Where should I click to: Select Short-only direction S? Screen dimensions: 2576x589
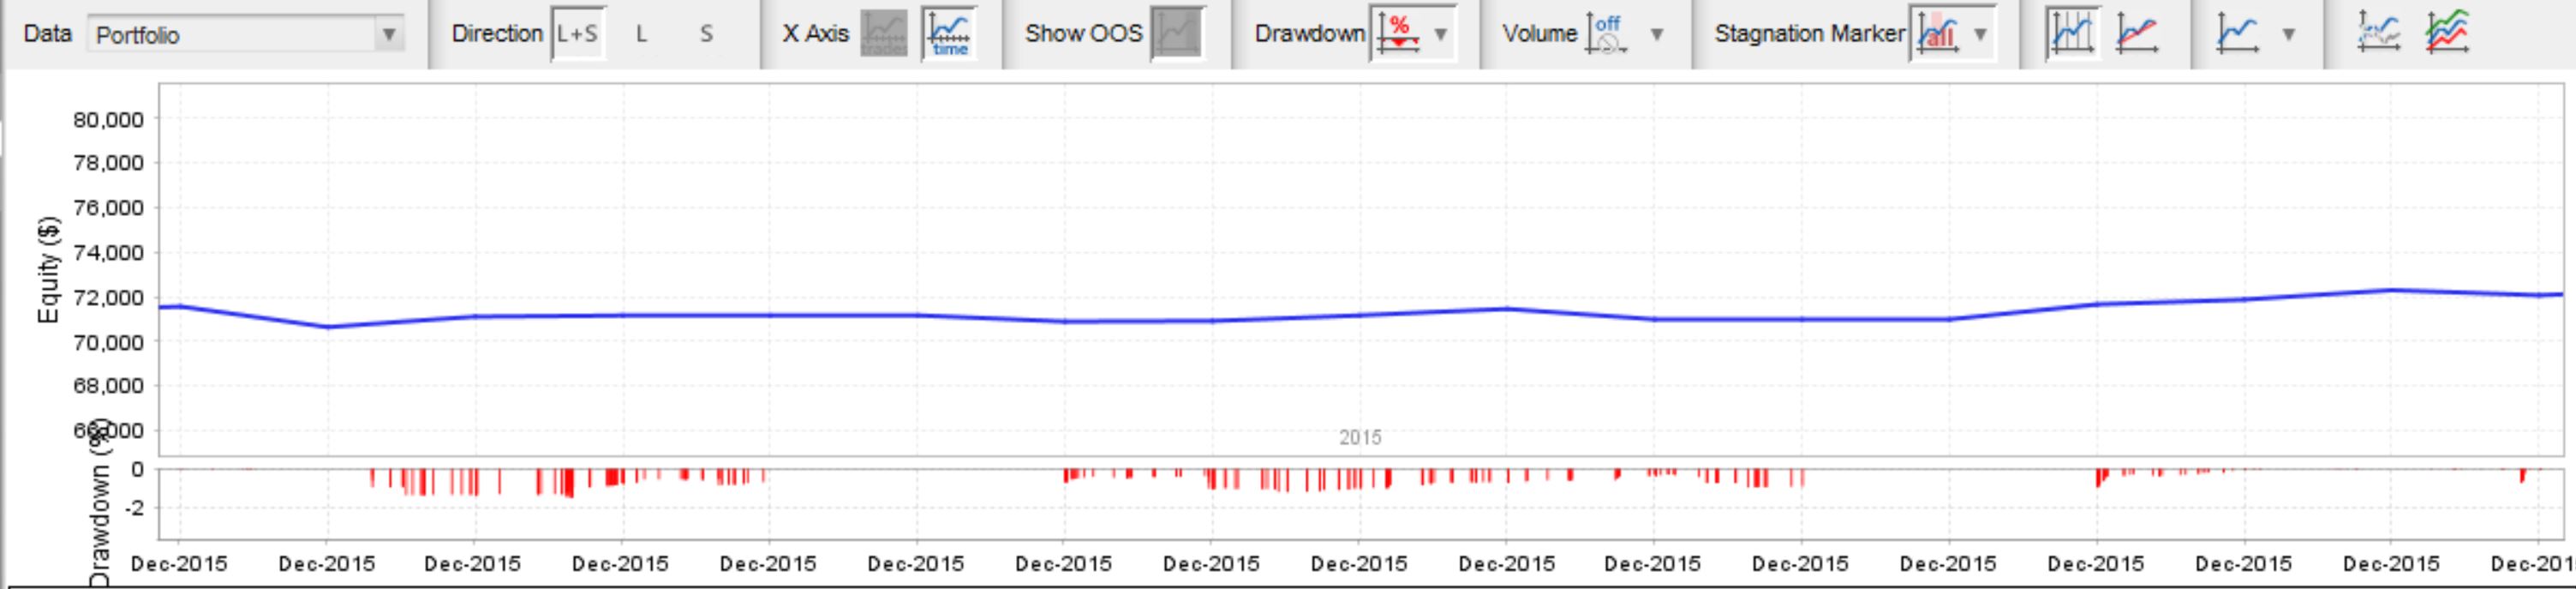coord(706,34)
